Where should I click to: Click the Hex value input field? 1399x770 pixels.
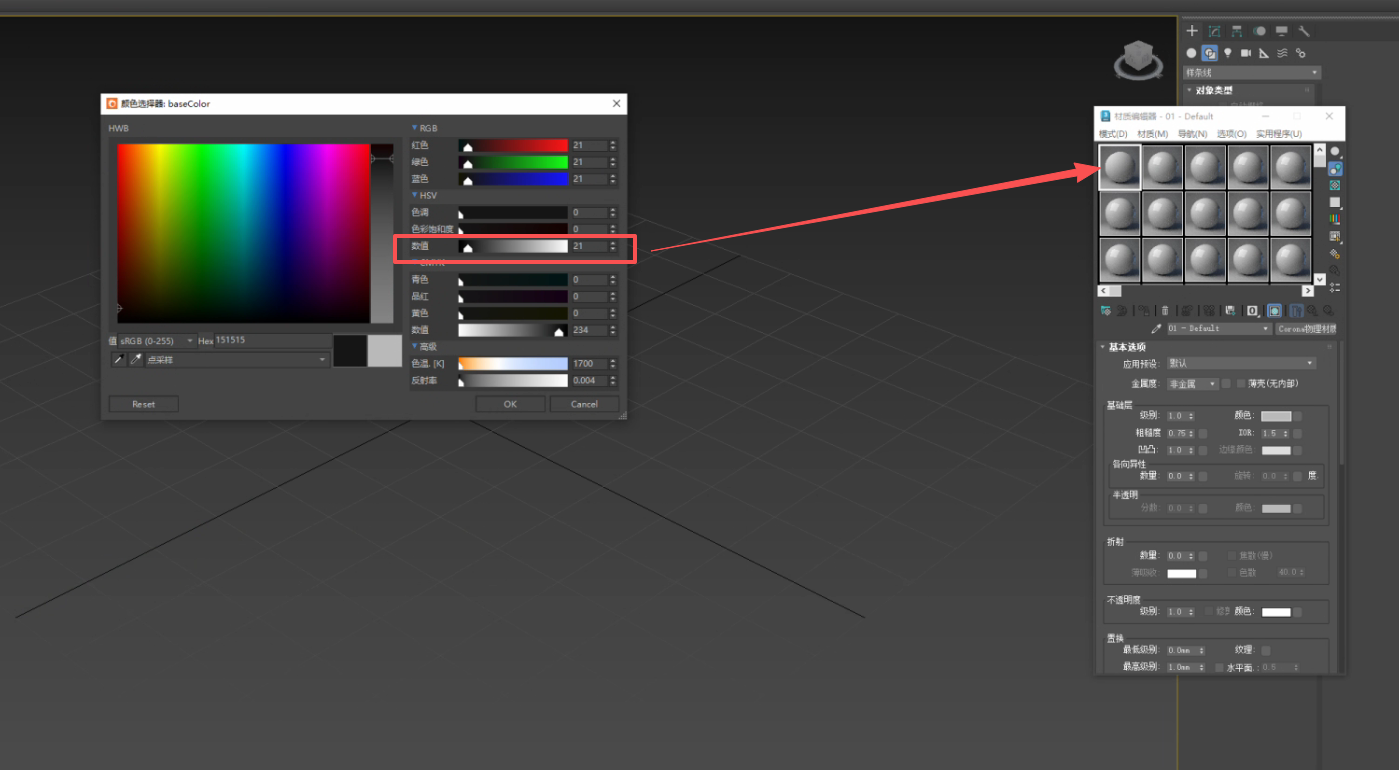point(272,341)
